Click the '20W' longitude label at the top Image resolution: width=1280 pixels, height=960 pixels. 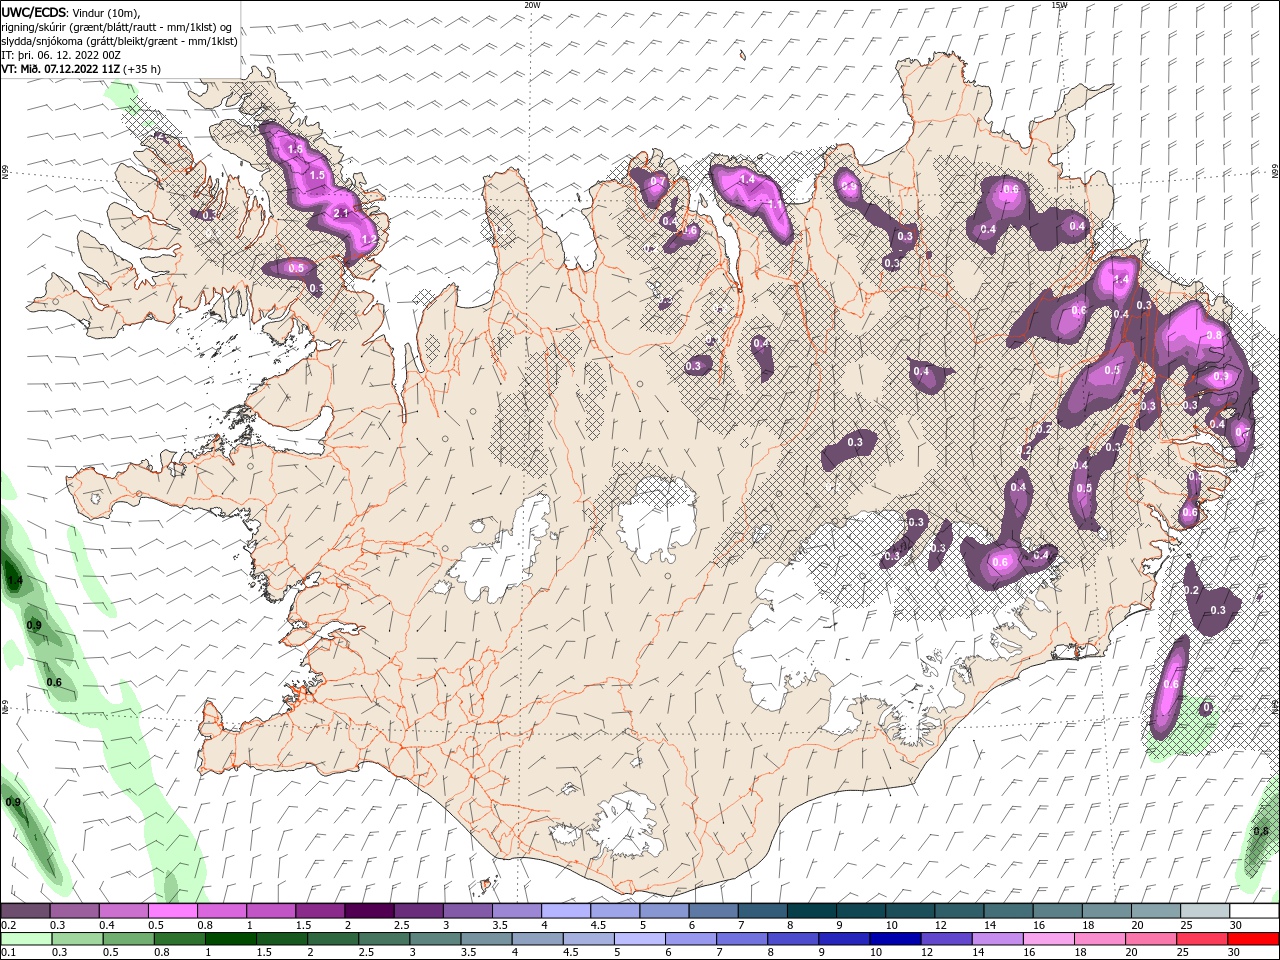click(533, 5)
